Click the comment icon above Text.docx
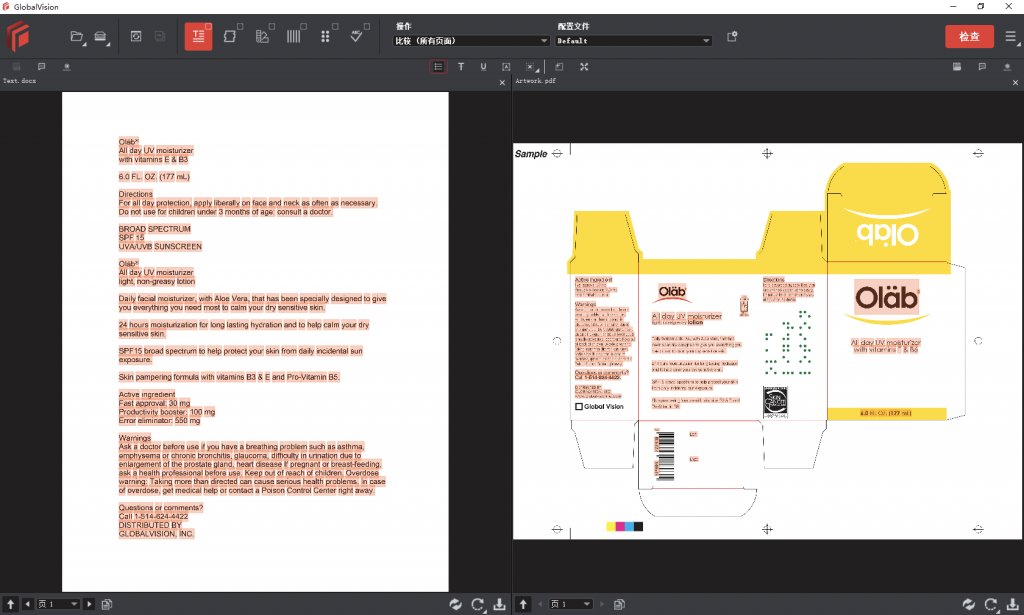1024x615 pixels. coord(41,67)
